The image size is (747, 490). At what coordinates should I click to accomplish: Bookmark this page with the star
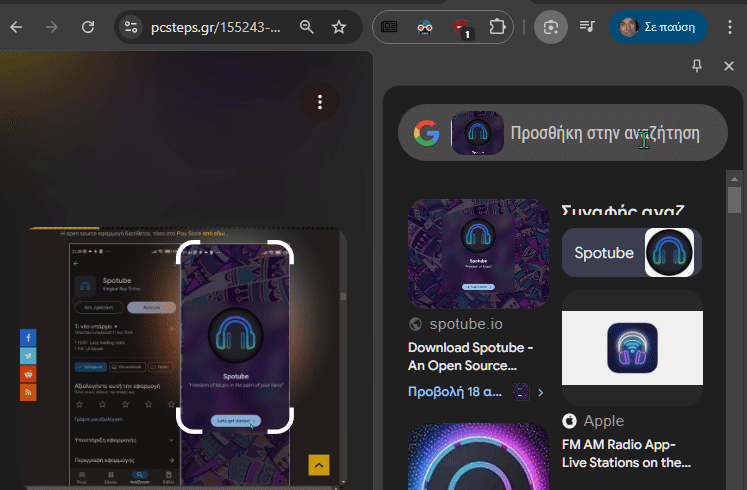click(339, 27)
